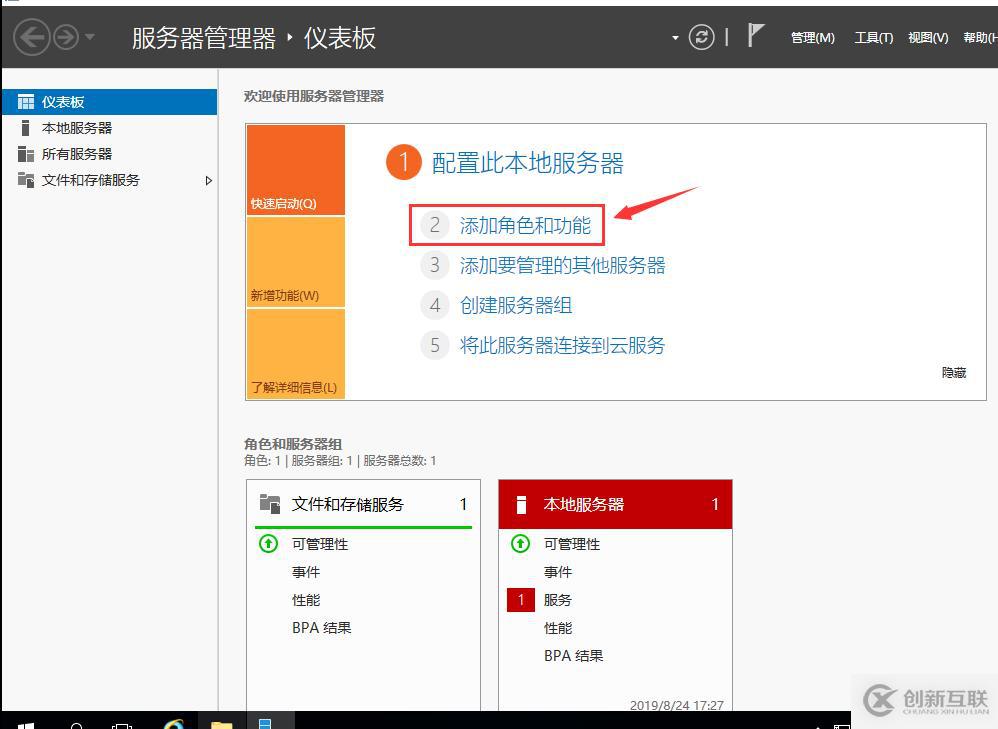Click 可管理性 in 文件和存储服务 tile
Screen dimensions: 998x729
(x=320, y=544)
